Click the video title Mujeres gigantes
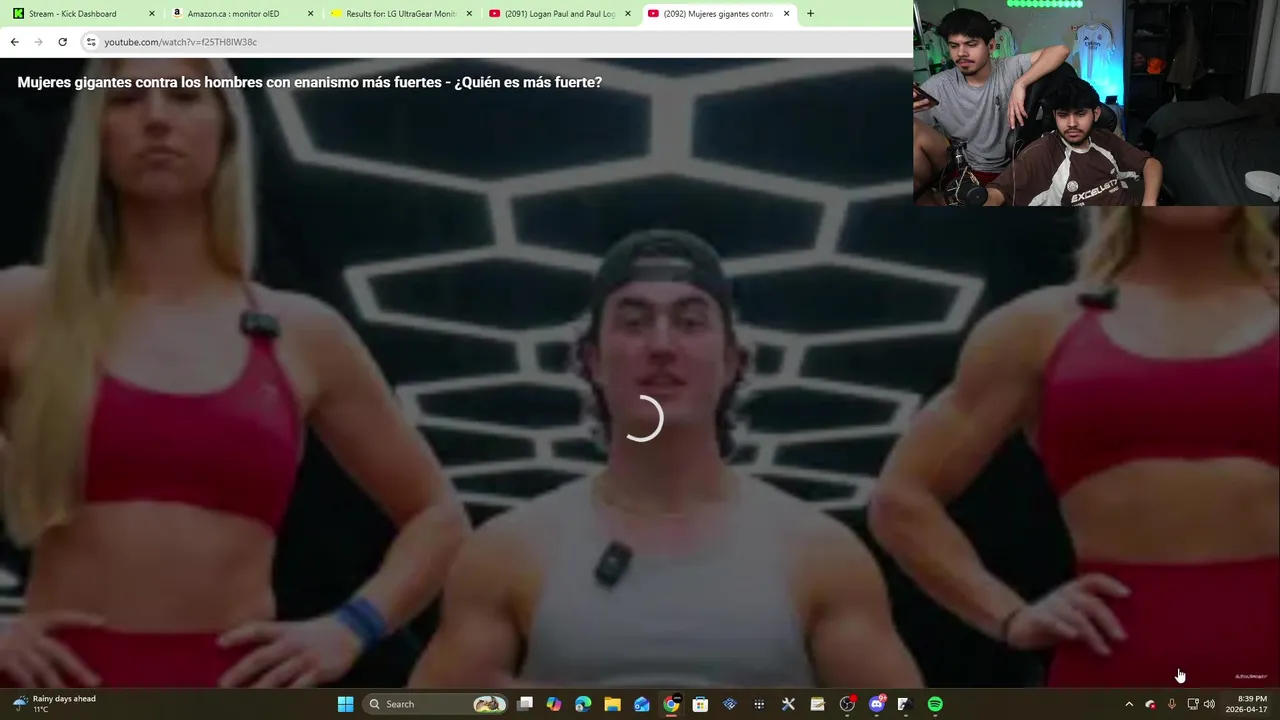The height and width of the screenshot is (720, 1280). tap(309, 82)
